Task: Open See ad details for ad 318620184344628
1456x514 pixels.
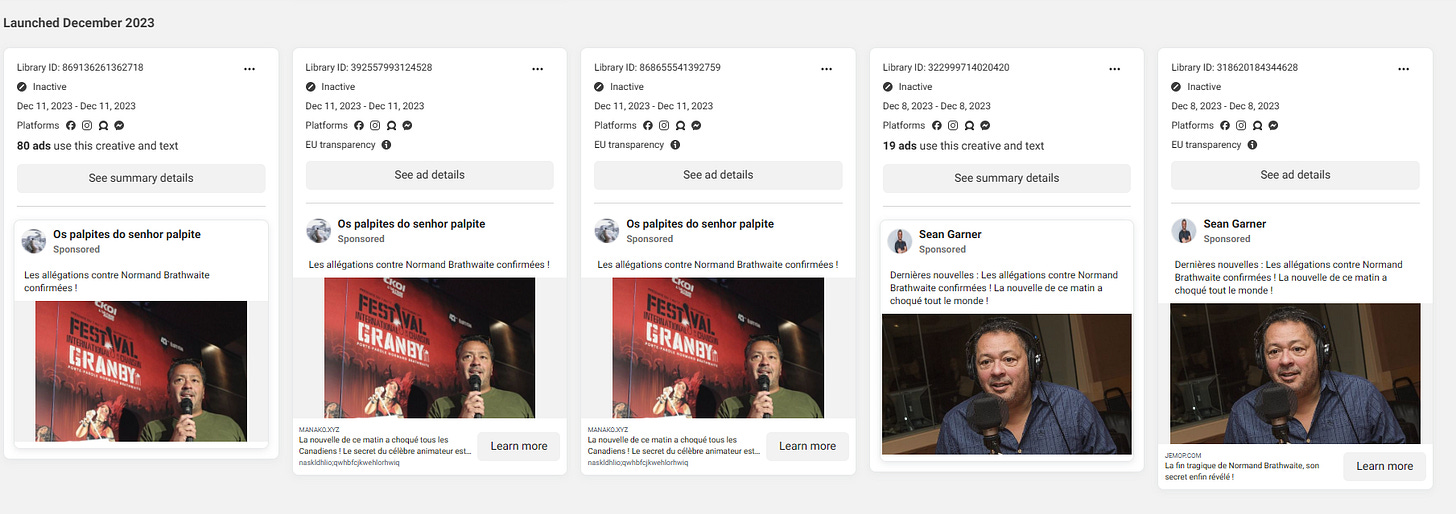Action: pyautogui.click(x=1295, y=175)
